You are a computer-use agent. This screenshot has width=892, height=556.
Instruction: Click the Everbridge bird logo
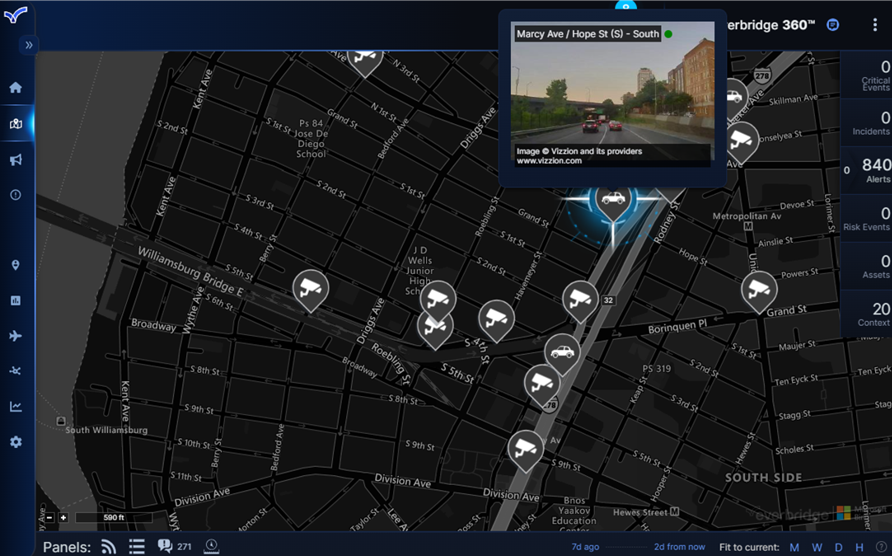tap(15, 15)
